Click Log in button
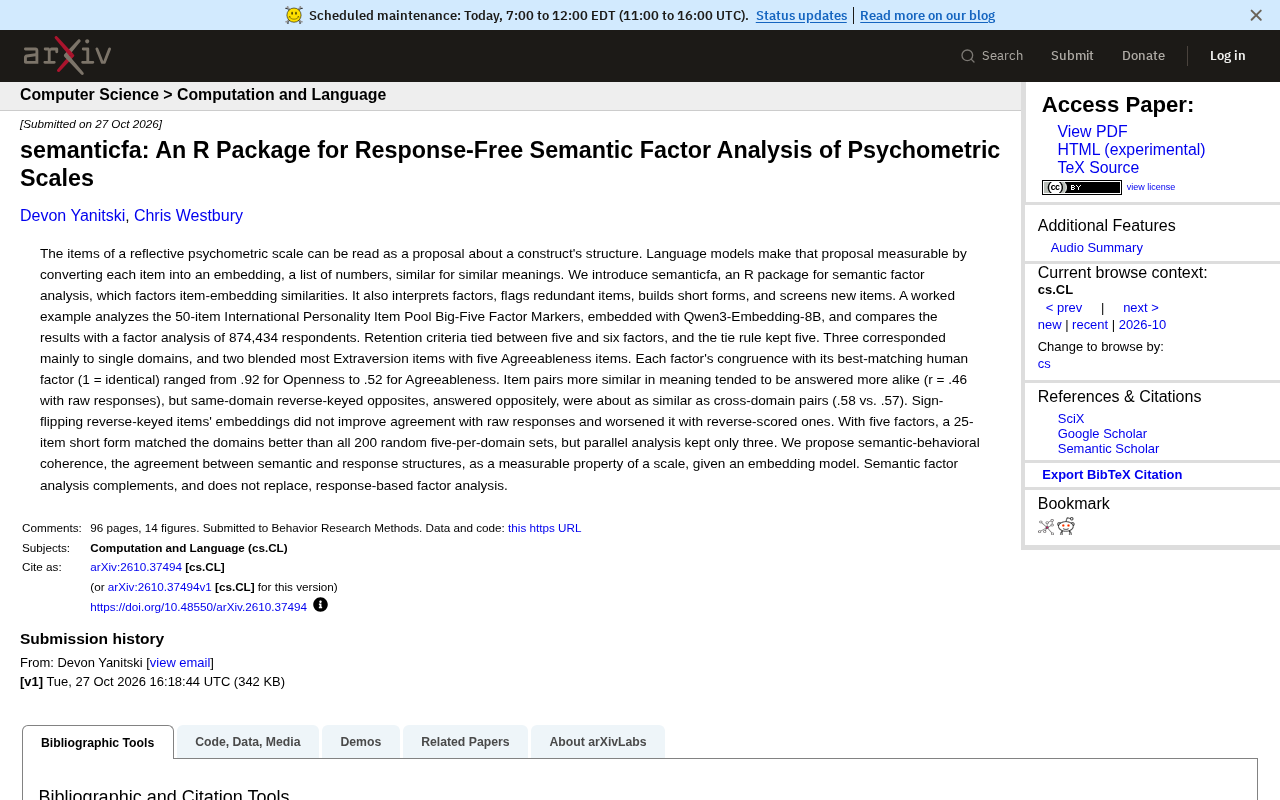Viewport: 1280px width, 800px height. pos(1227,56)
